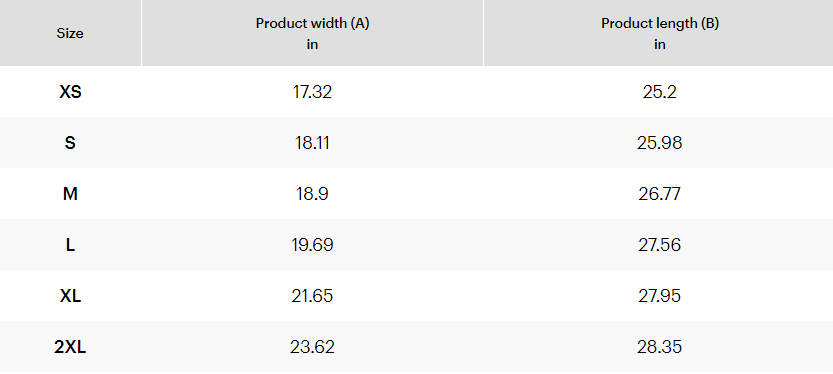This screenshot has width=833, height=374.
Task: Select the 23.62 width value
Action: (x=312, y=347)
